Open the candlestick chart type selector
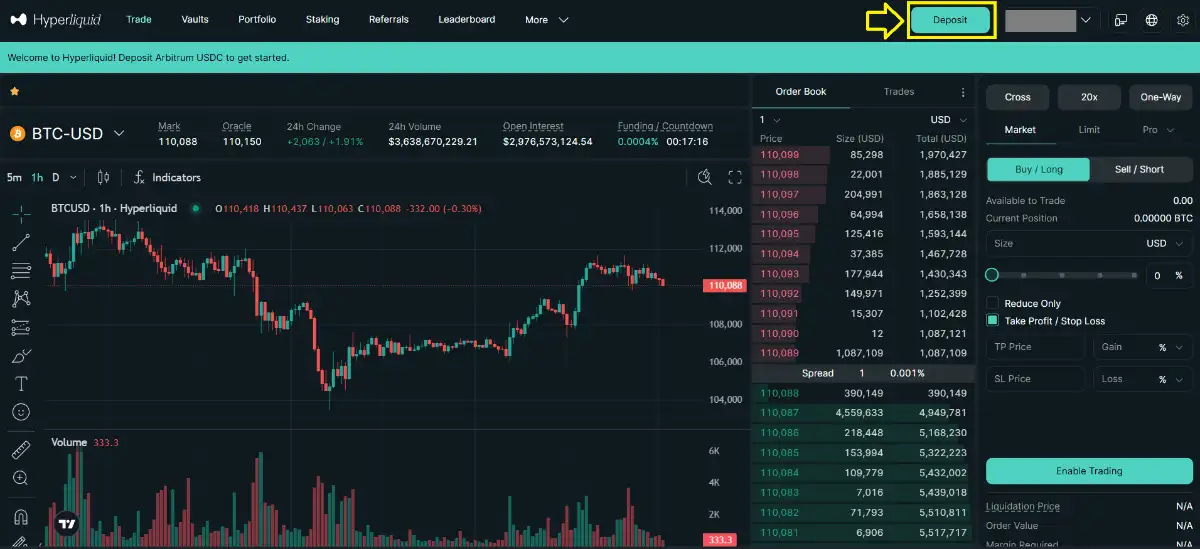The height and width of the screenshot is (549, 1200). [x=103, y=177]
